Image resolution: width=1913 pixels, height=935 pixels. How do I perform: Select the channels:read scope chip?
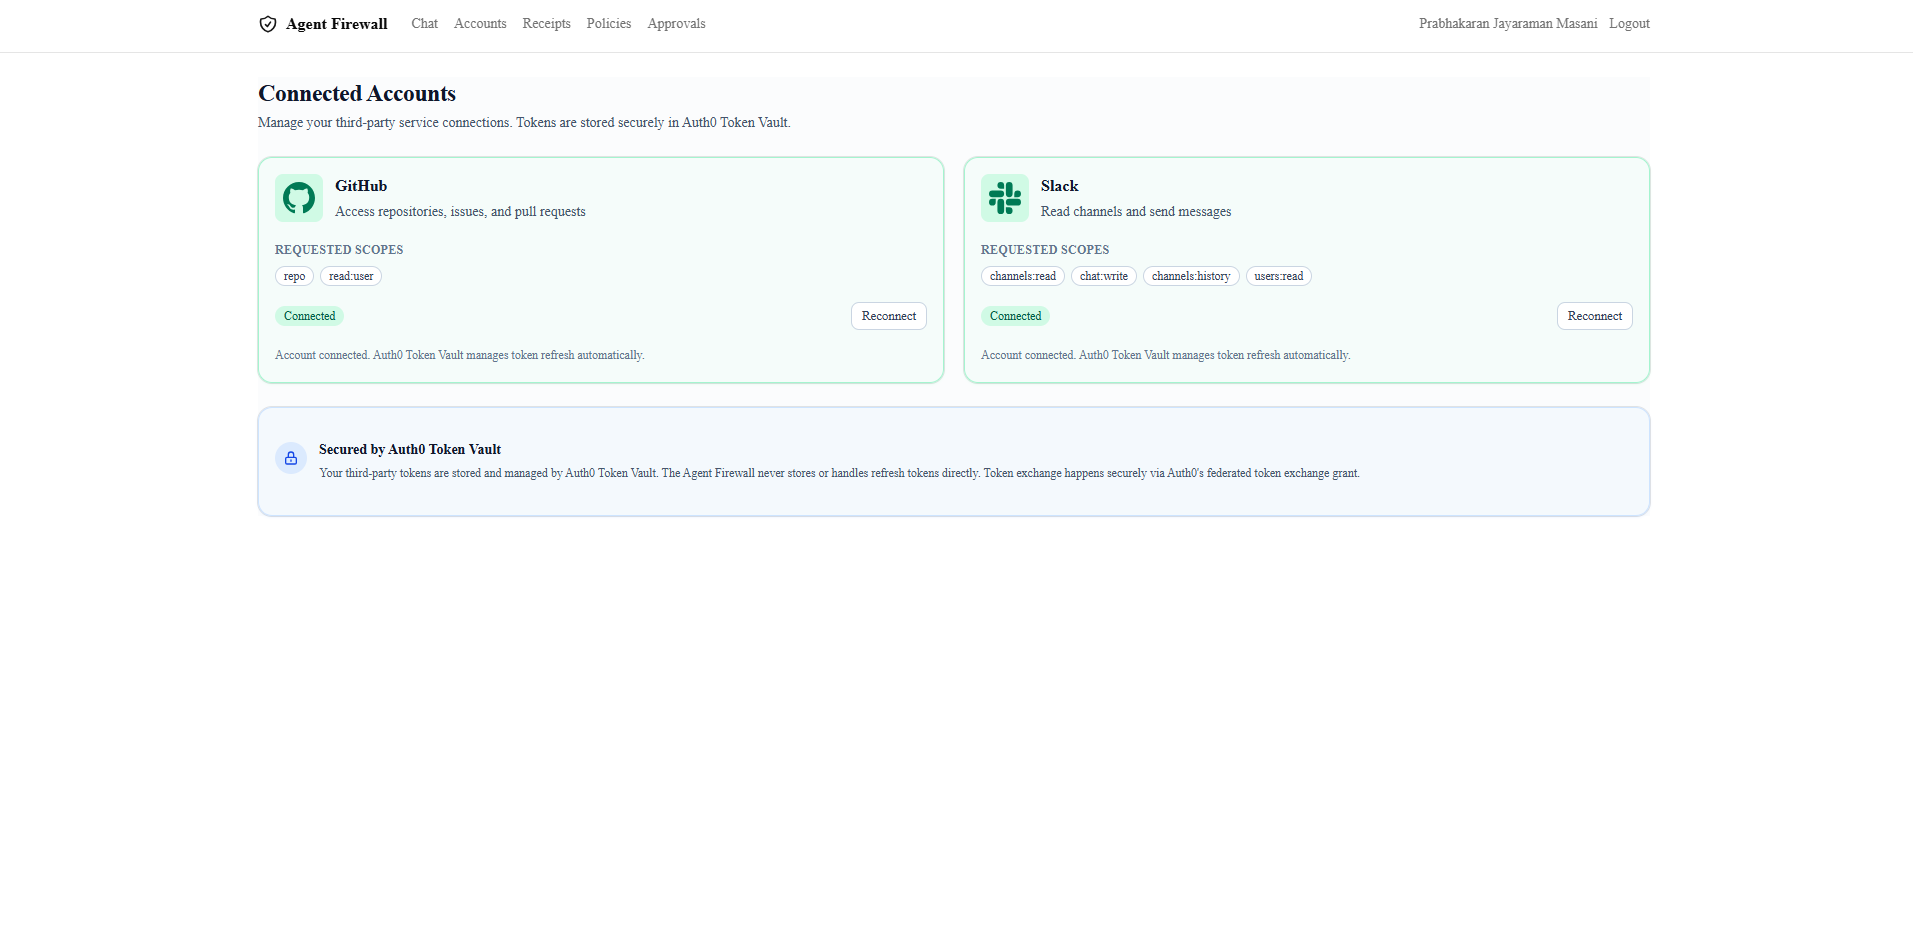pyautogui.click(x=1023, y=276)
